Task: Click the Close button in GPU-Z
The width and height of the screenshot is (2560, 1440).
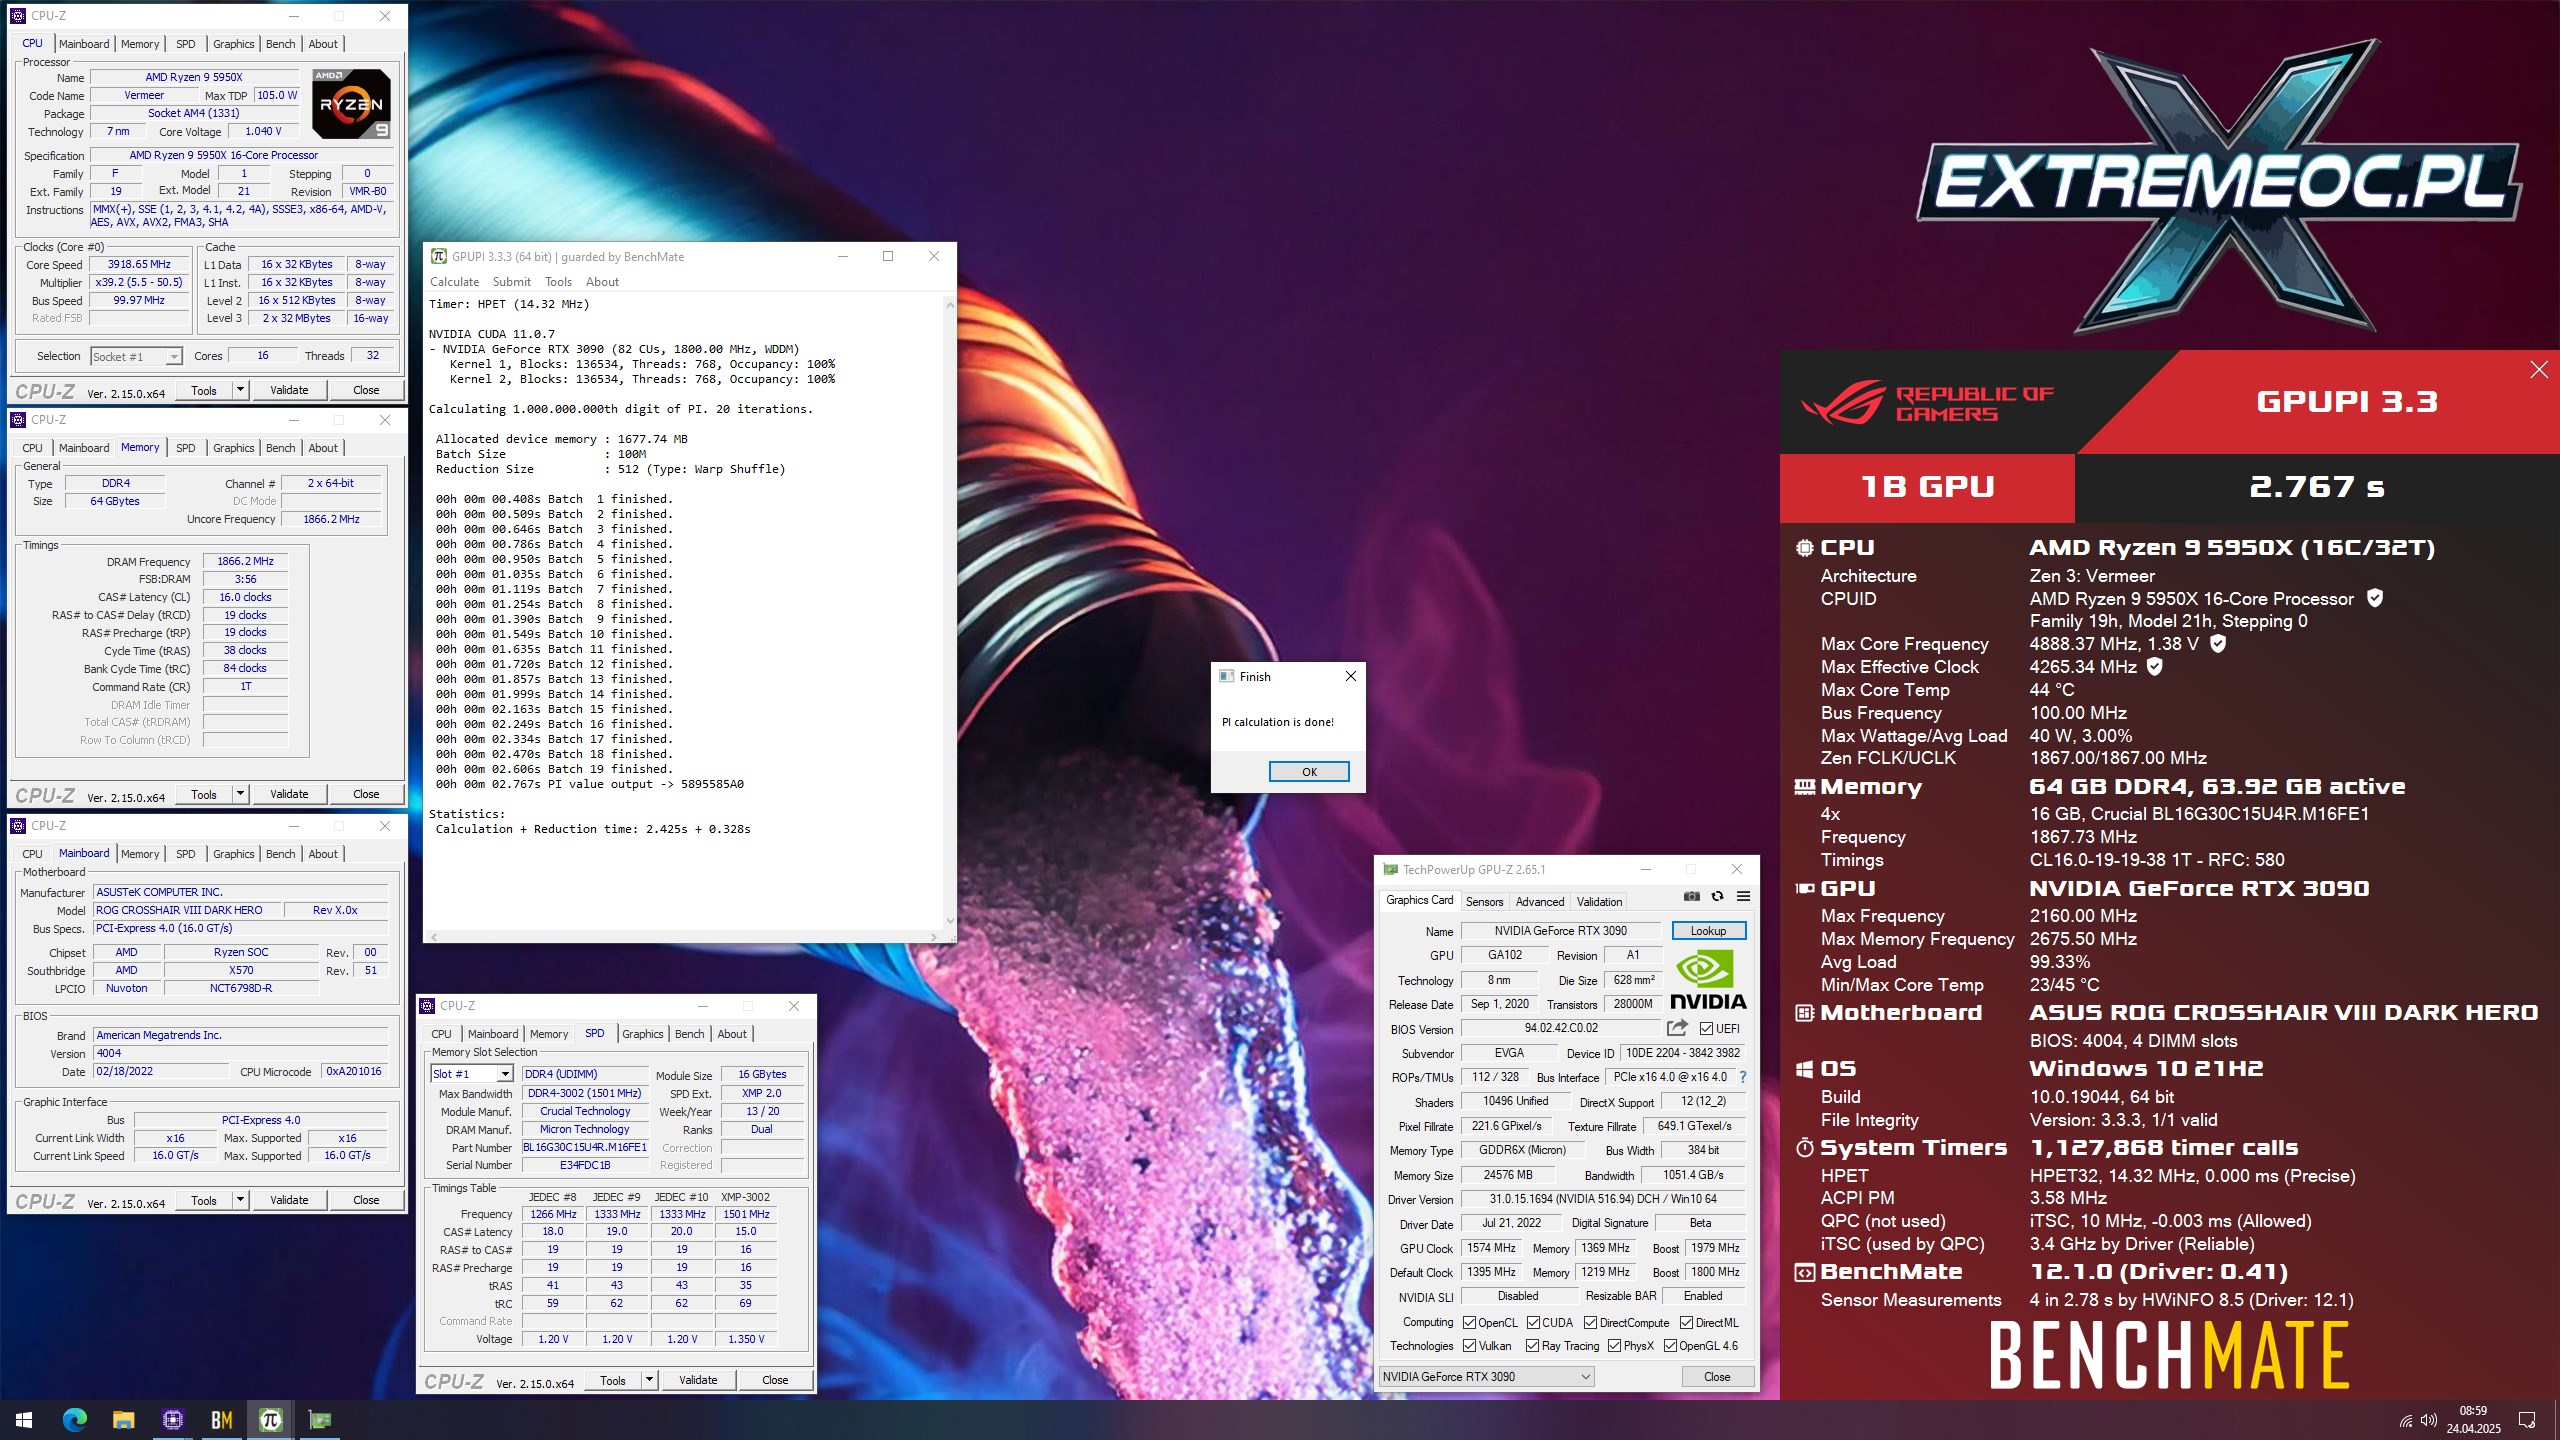Action: tap(1716, 1377)
